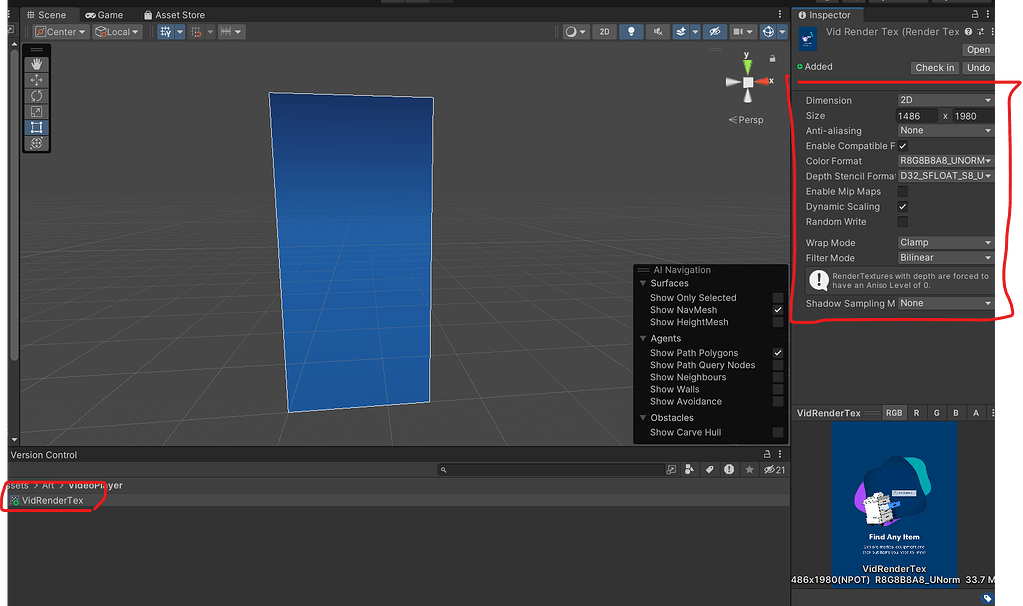
Task: Click the Open button in the Inspector
Action: [x=977, y=49]
